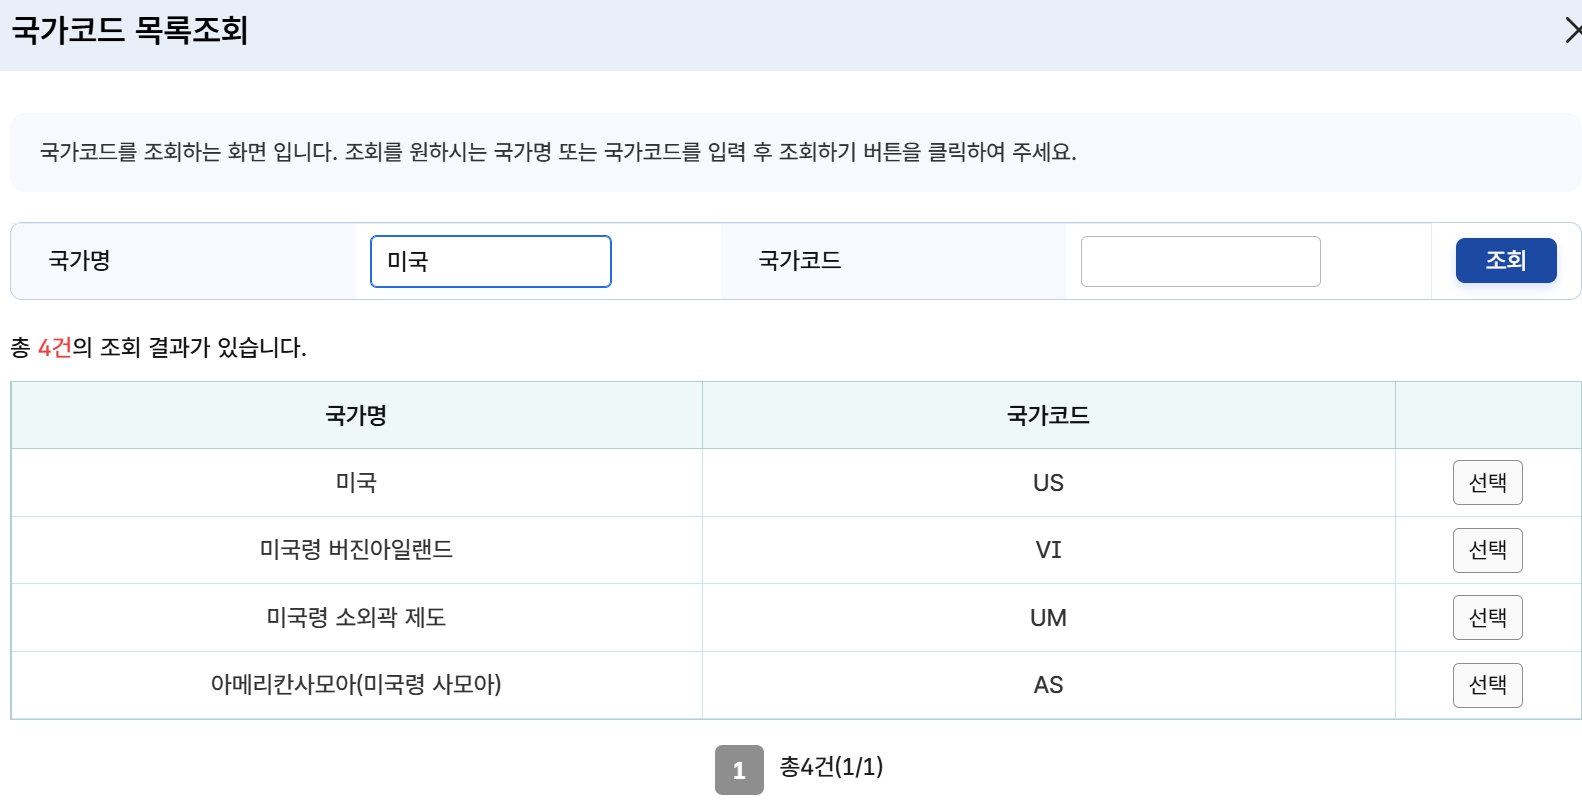Select 미국령 버진아일랜드 with code VI

[x=1487, y=550]
